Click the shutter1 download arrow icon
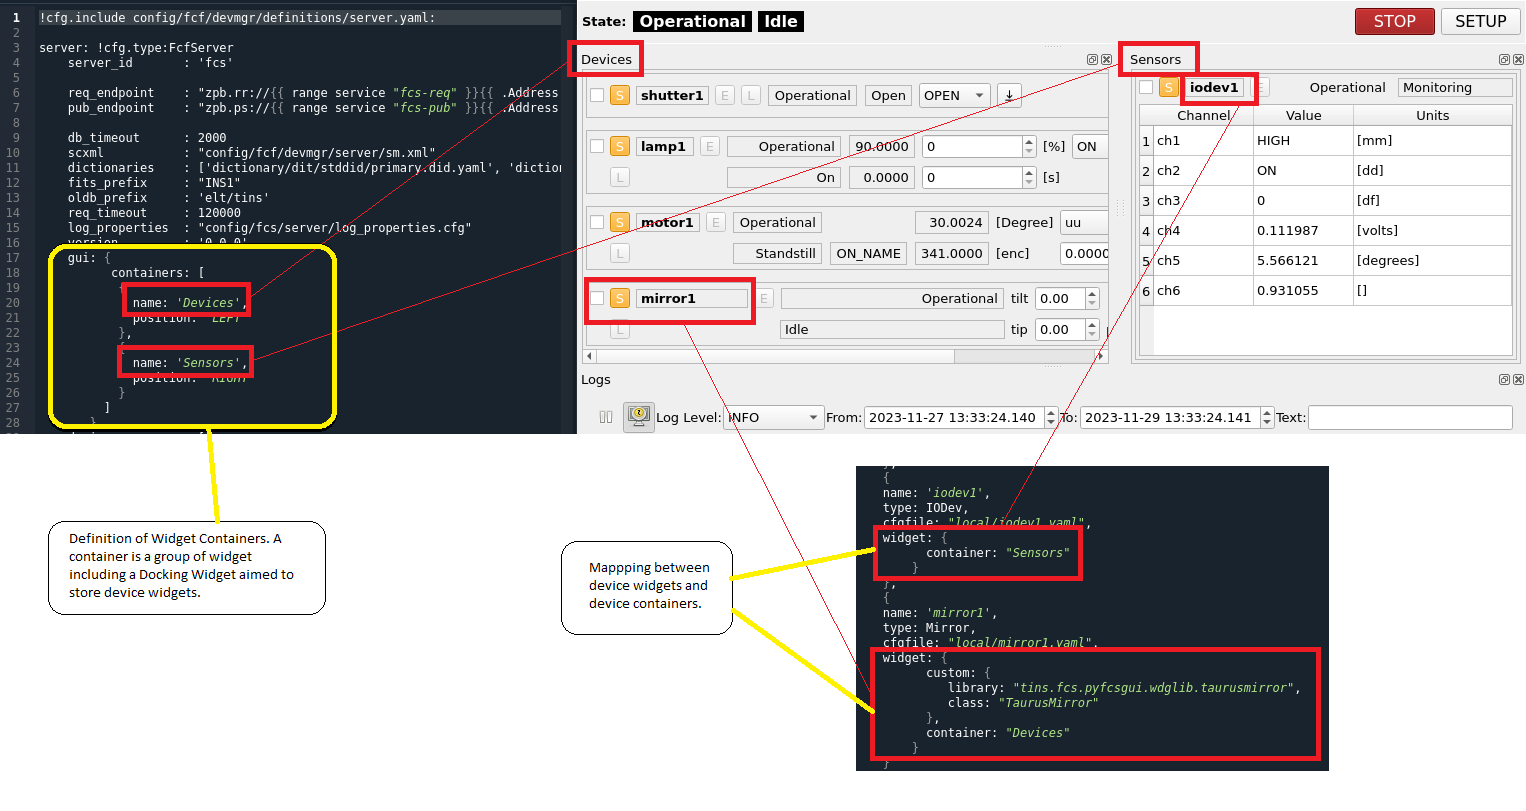The height and width of the screenshot is (811, 1526). pyautogui.click(x=1009, y=96)
